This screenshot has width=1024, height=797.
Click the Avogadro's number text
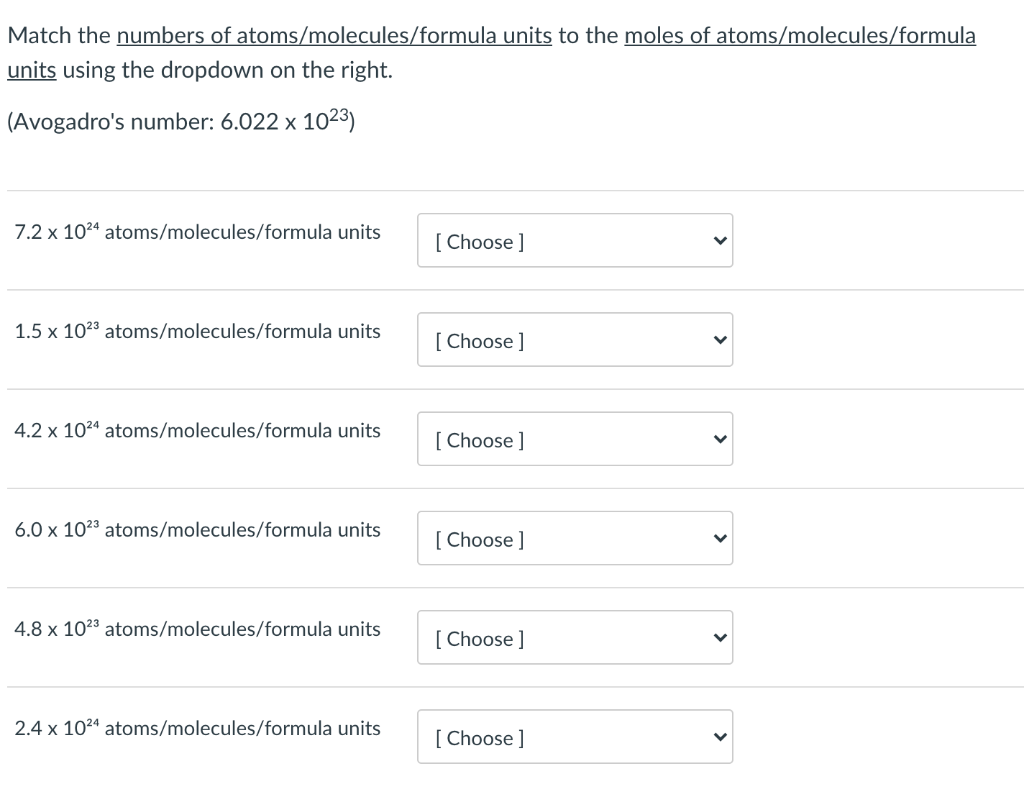[180, 121]
